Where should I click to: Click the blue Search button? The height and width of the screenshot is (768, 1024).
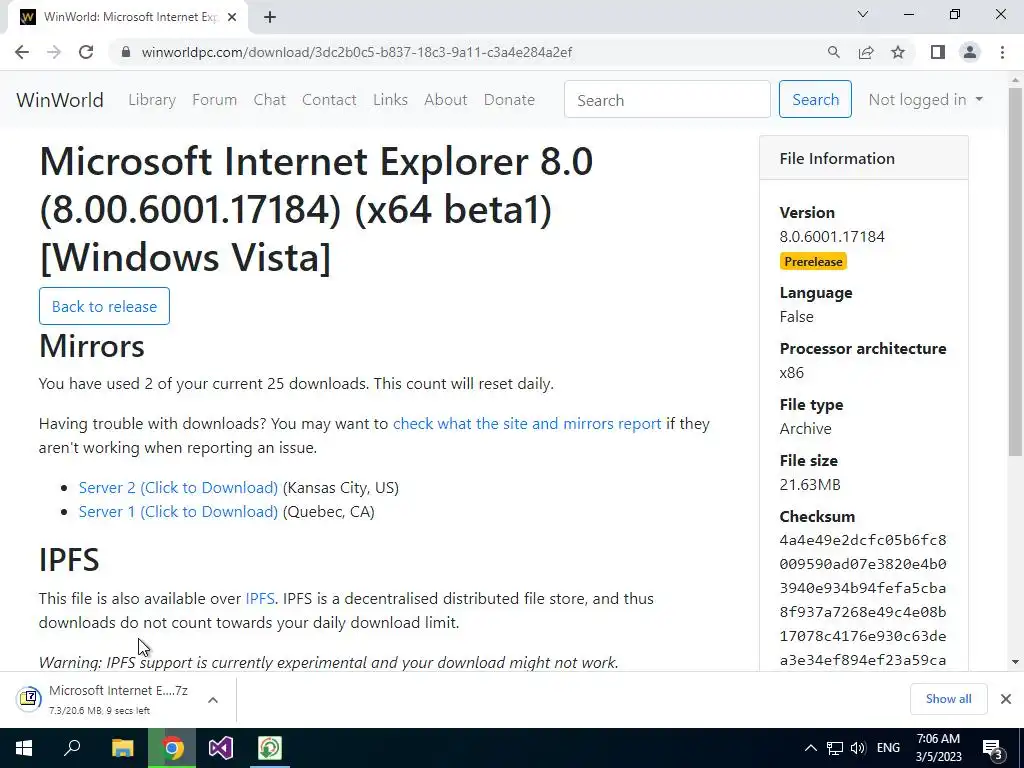pos(815,99)
